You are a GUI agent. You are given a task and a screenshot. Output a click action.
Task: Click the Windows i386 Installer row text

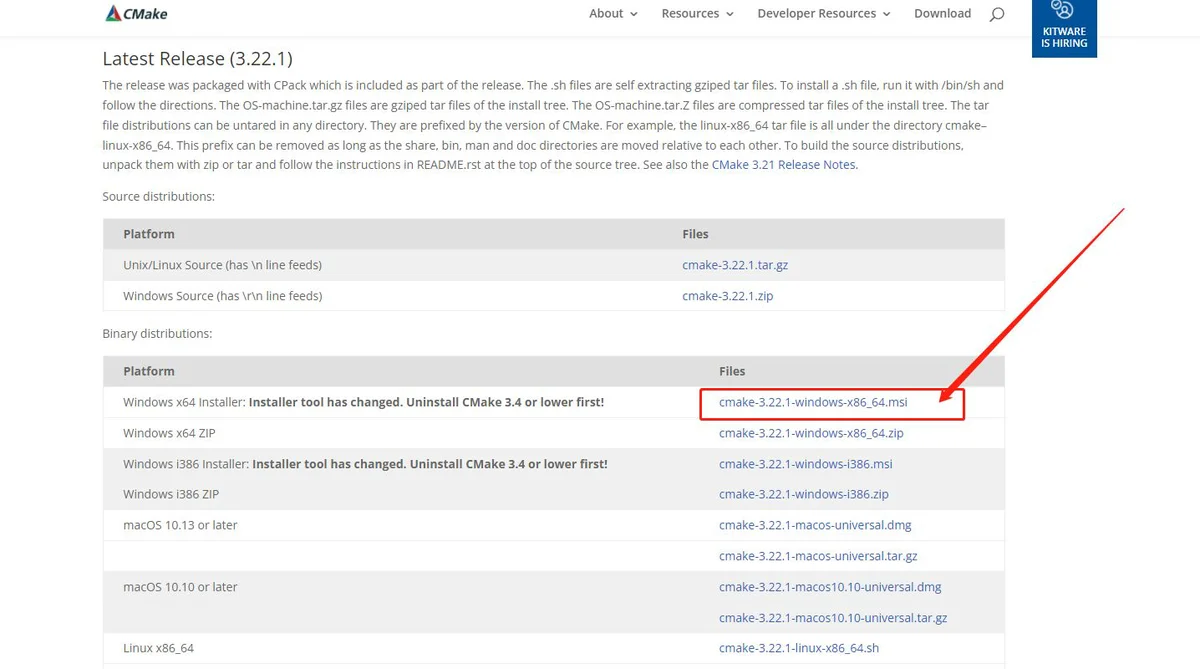point(365,464)
